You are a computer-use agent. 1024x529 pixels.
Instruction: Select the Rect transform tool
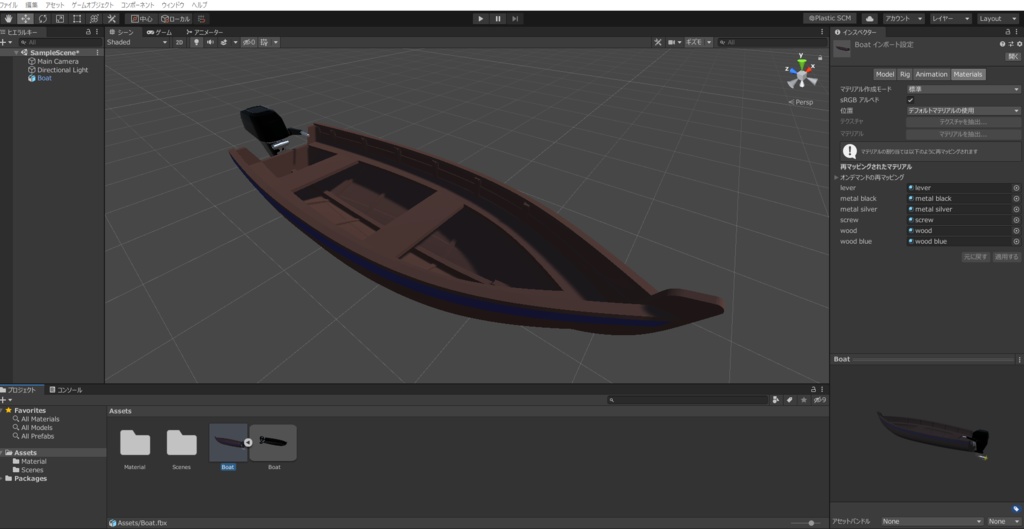(x=77, y=19)
